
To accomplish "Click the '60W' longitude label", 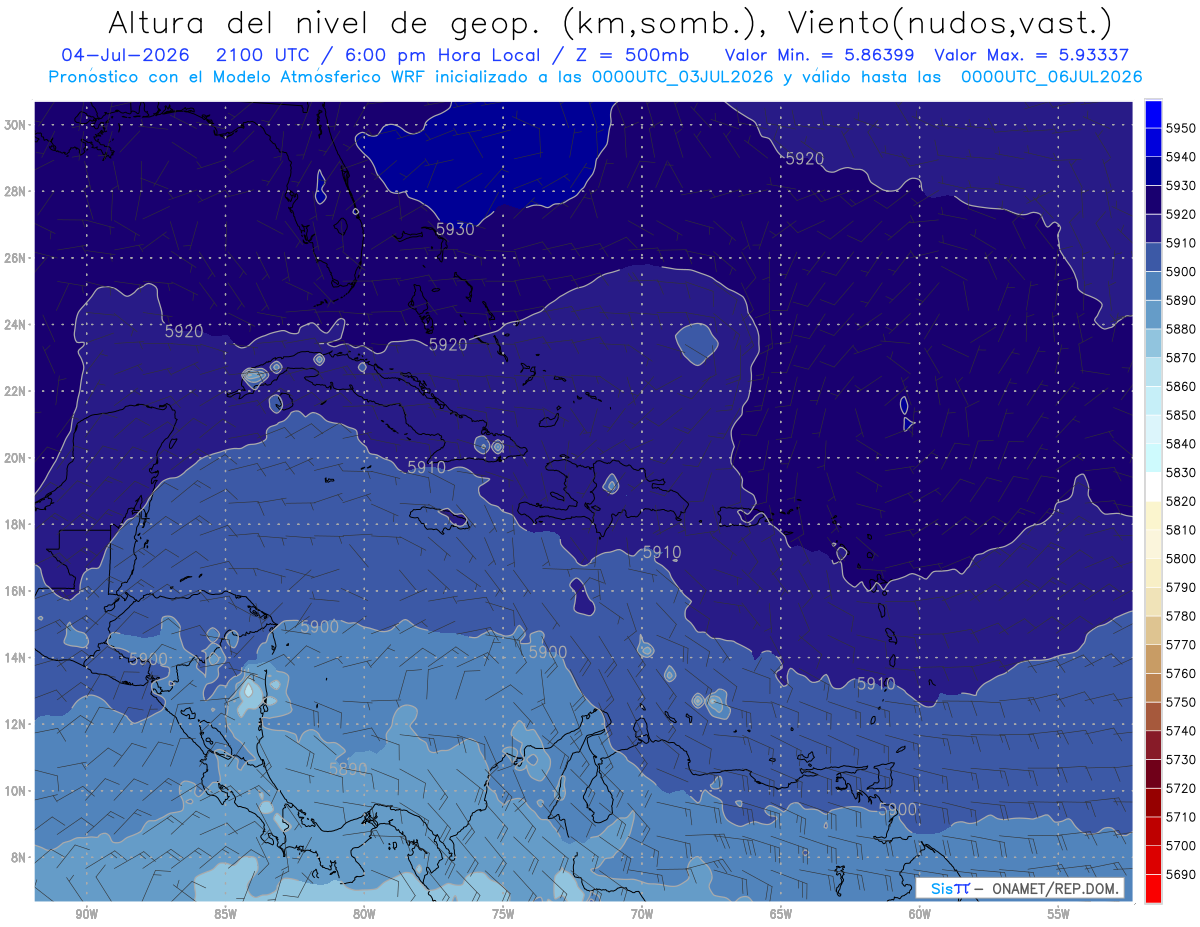I will click(920, 915).
